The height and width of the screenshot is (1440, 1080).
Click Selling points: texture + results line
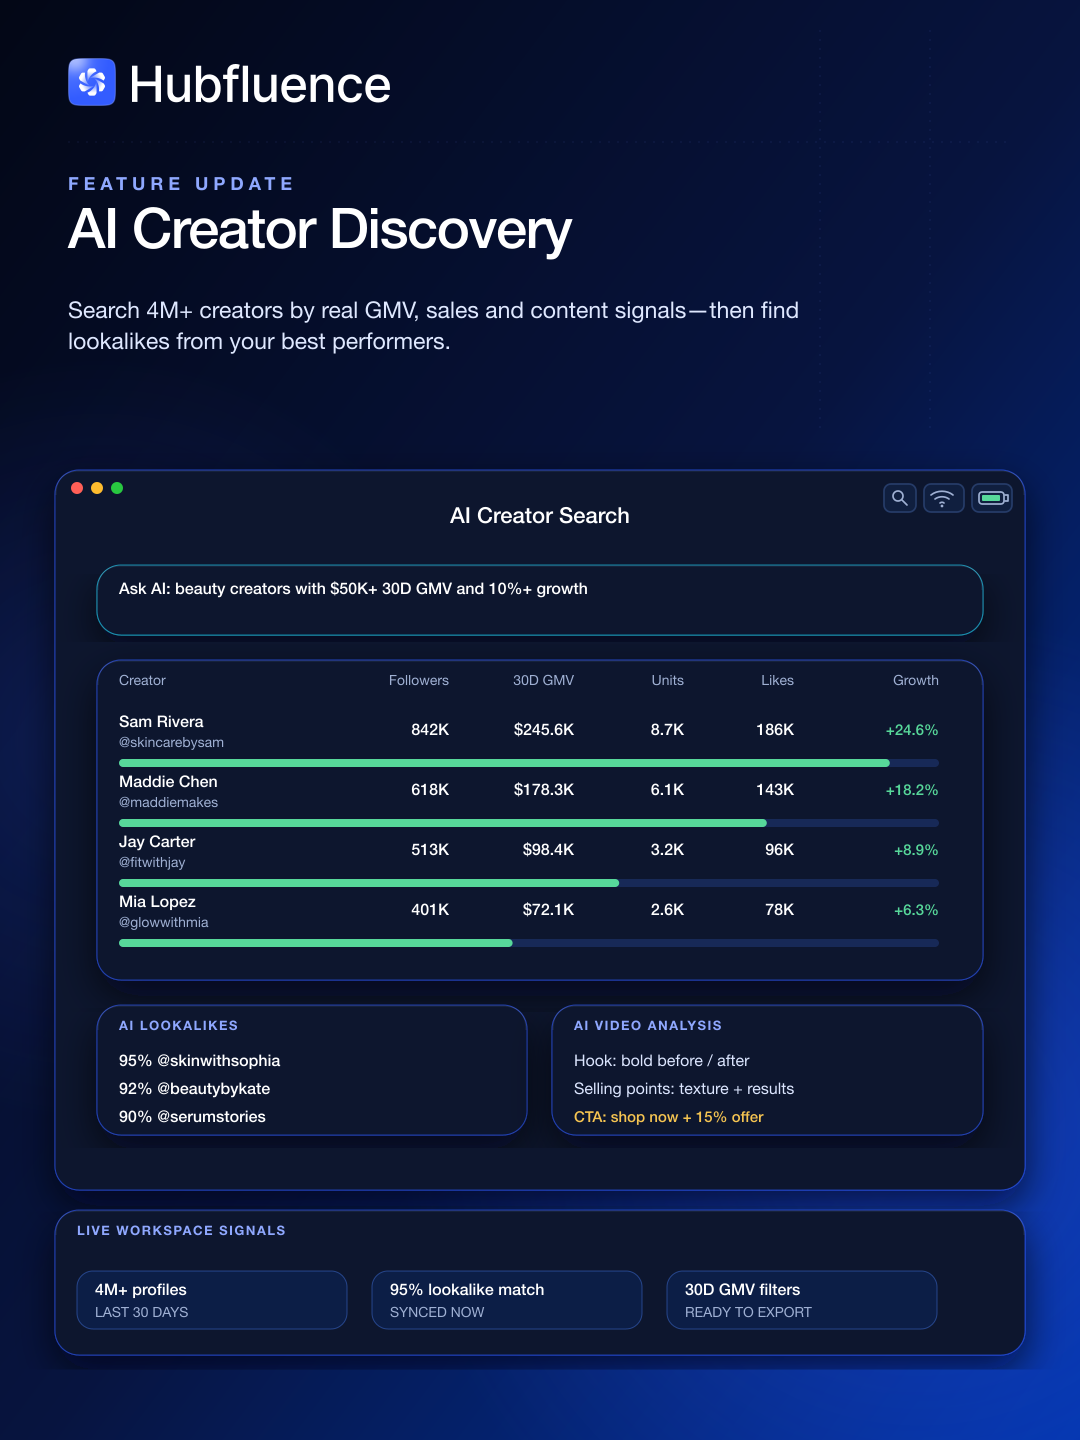(684, 1089)
